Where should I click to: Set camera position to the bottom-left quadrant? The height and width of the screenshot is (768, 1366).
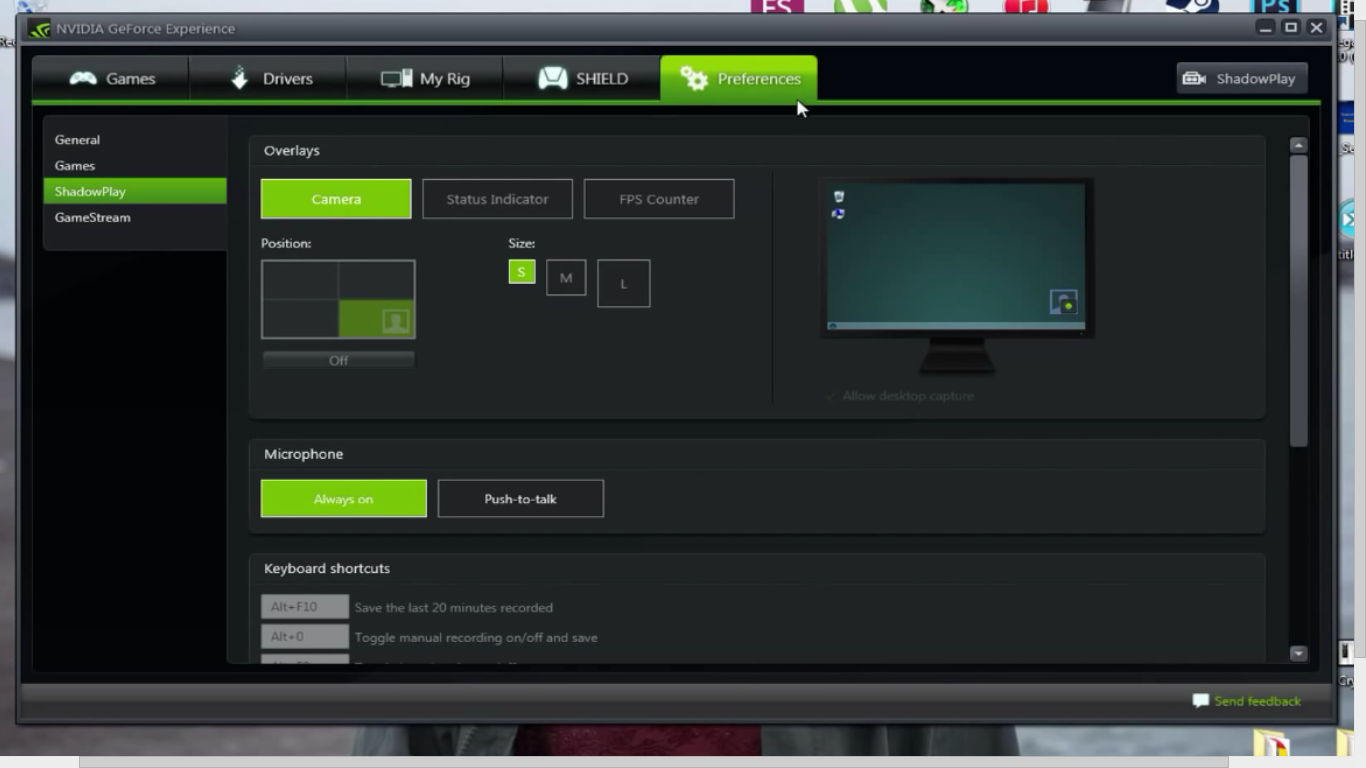[300, 318]
